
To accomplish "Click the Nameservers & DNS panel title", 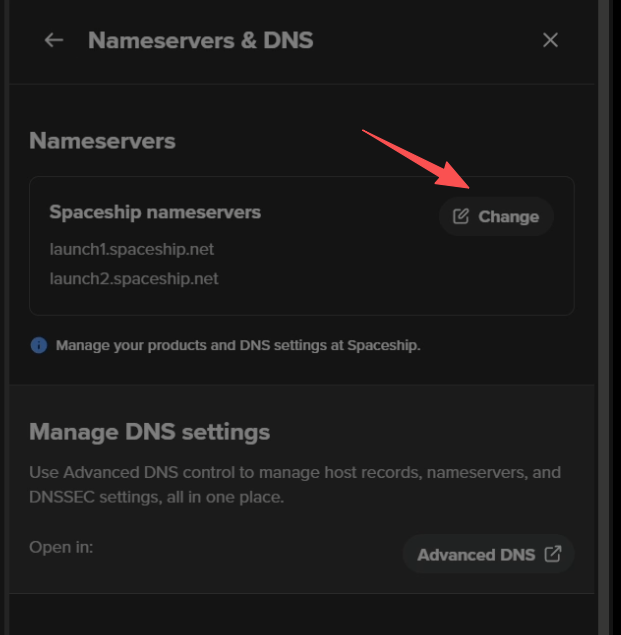I will click(x=200, y=40).
